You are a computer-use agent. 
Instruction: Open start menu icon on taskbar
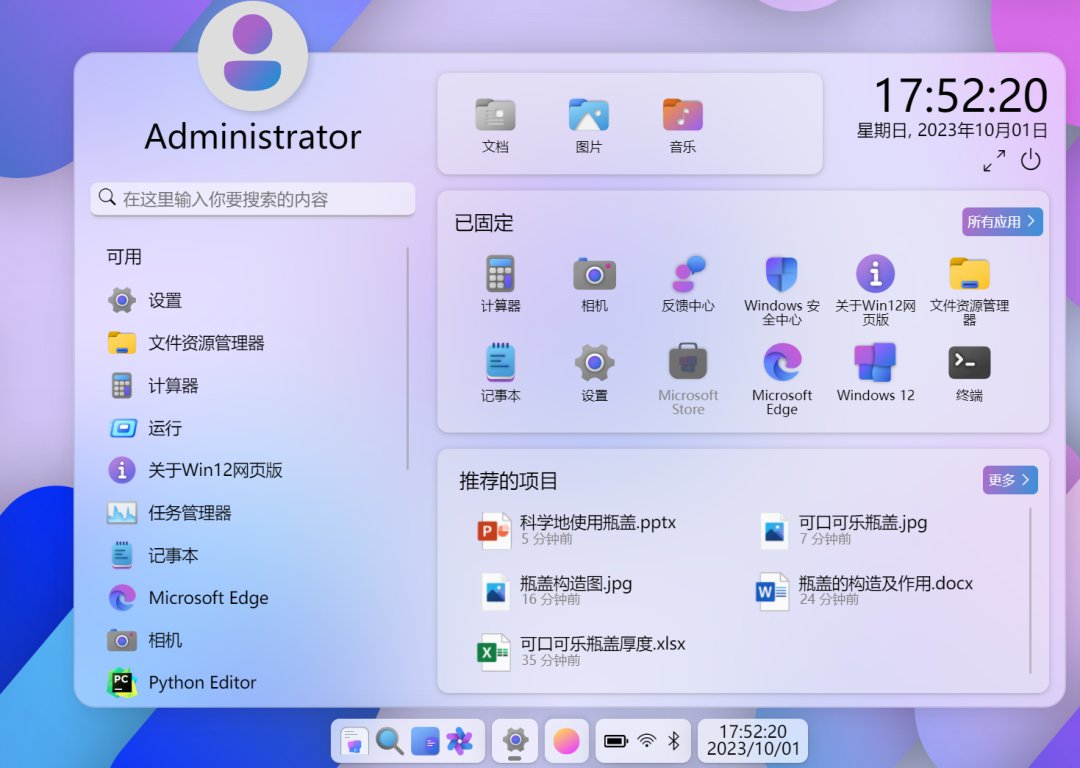coord(354,742)
